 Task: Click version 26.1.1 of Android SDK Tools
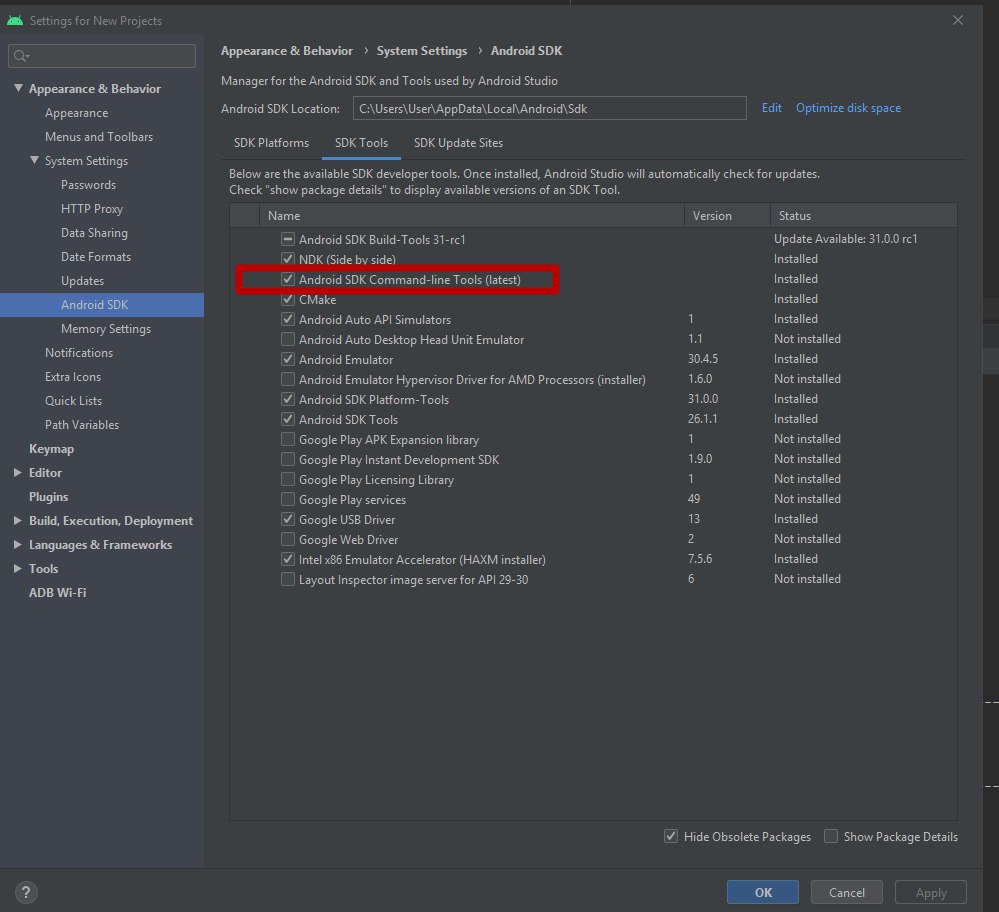click(x=702, y=419)
